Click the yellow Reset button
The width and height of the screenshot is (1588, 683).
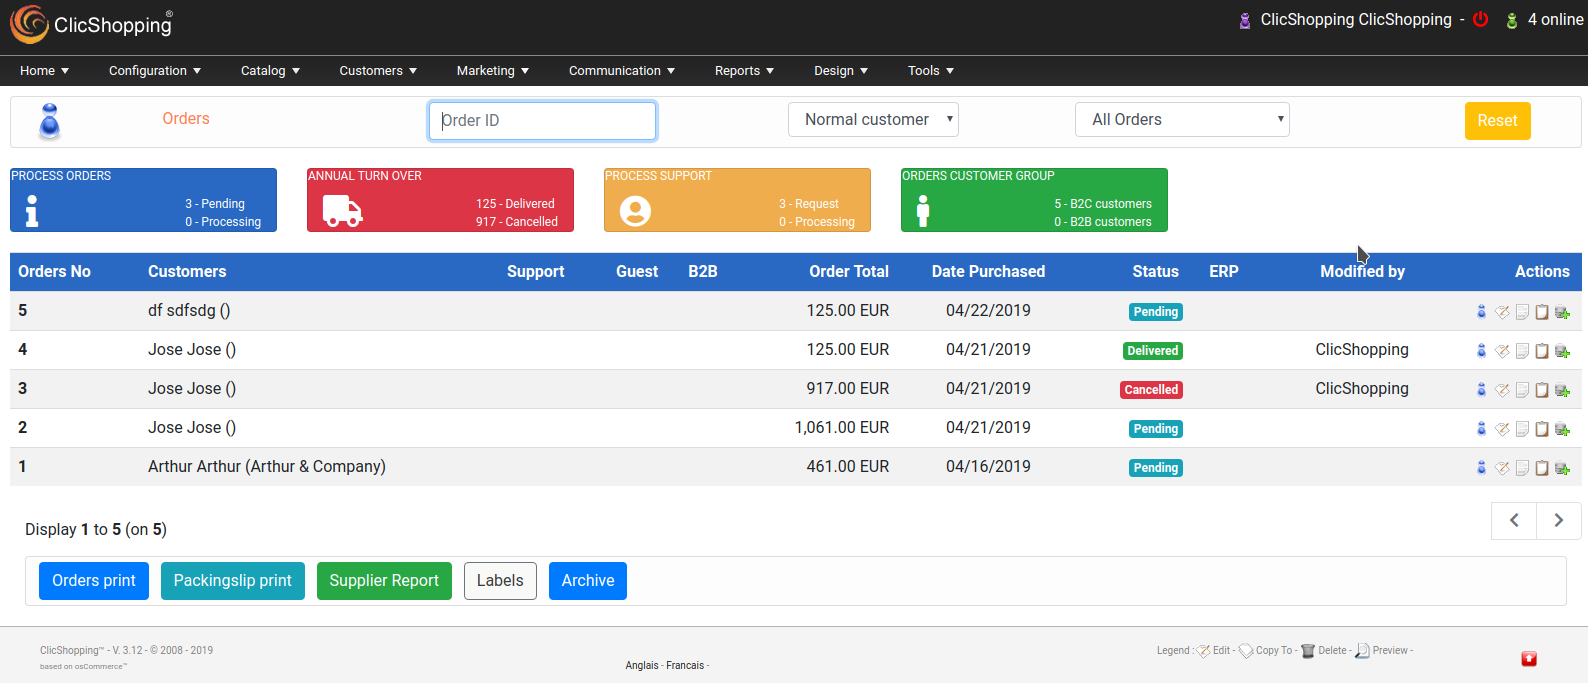click(1497, 120)
